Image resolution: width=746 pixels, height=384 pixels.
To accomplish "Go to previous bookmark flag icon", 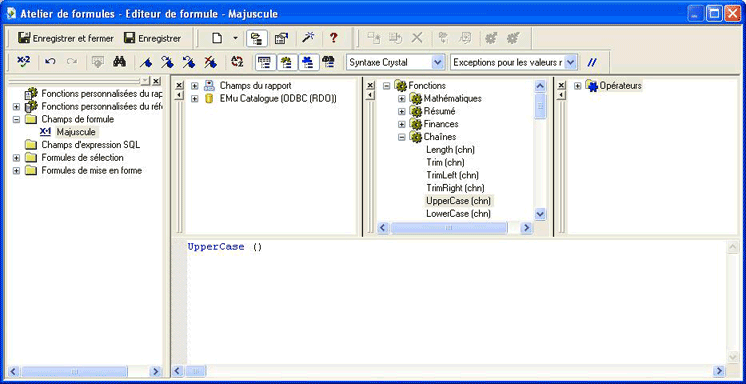I will point(189,62).
